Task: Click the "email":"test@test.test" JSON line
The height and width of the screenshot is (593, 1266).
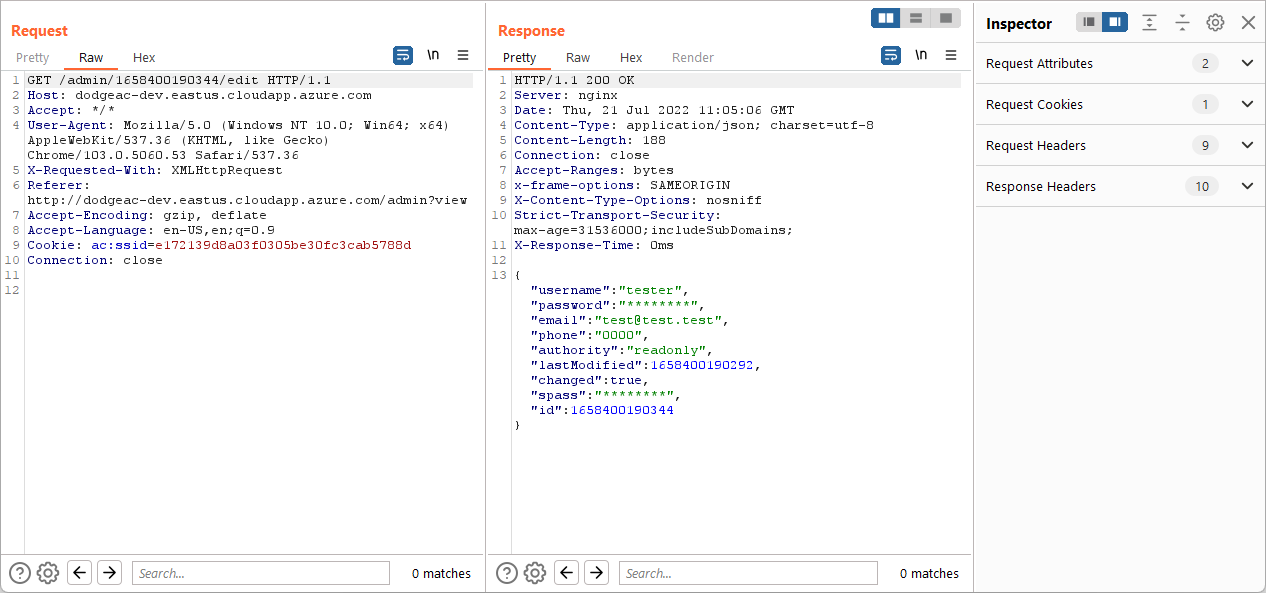Action: click(x=630, y=320)
